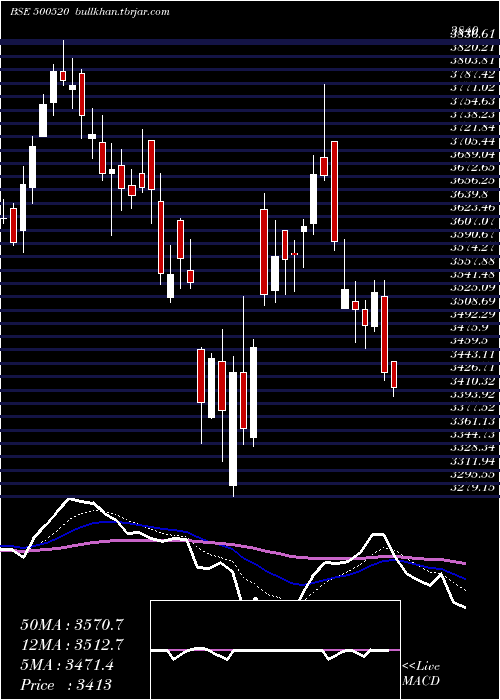Click the 3787.42 price axis label
Image resolution: width=500 pixels, height=700 pixels.
(472, 74)
